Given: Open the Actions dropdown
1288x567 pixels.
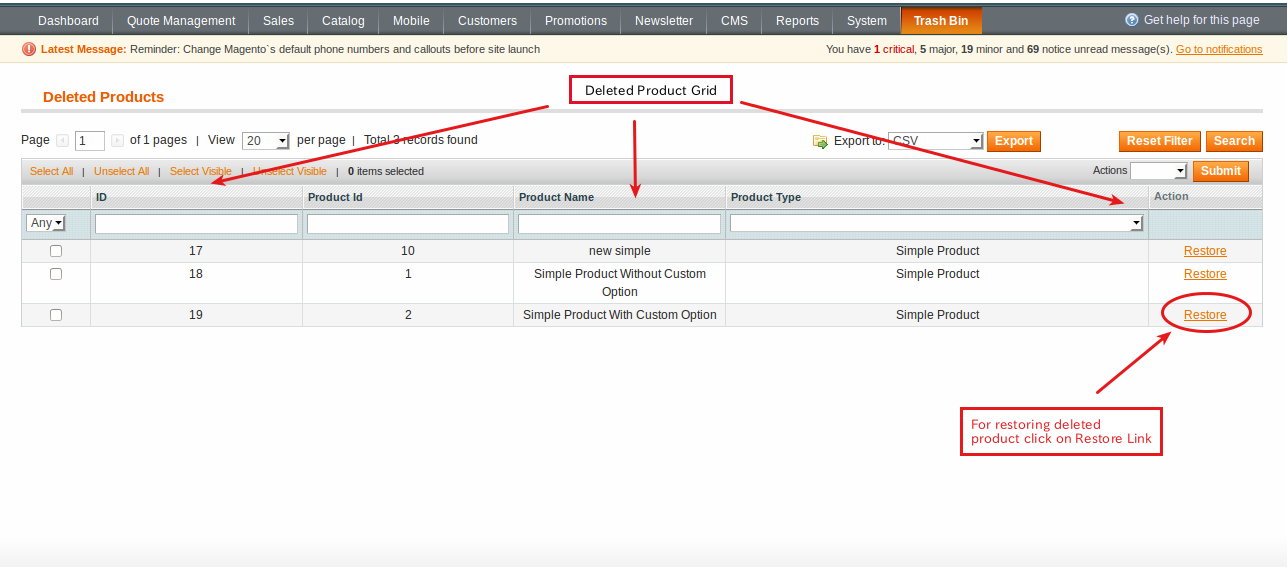Looking at the screenshot, I should [x=1158, y=171].
